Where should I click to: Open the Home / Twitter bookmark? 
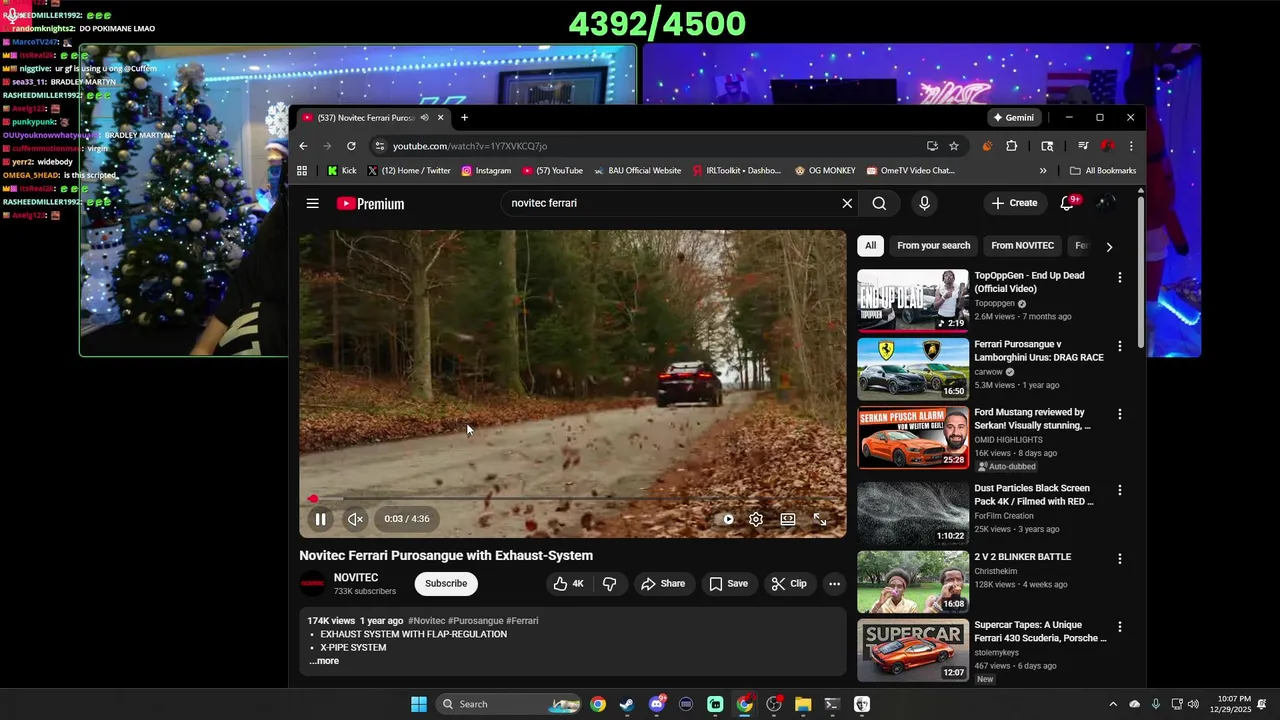pos(410,171)
